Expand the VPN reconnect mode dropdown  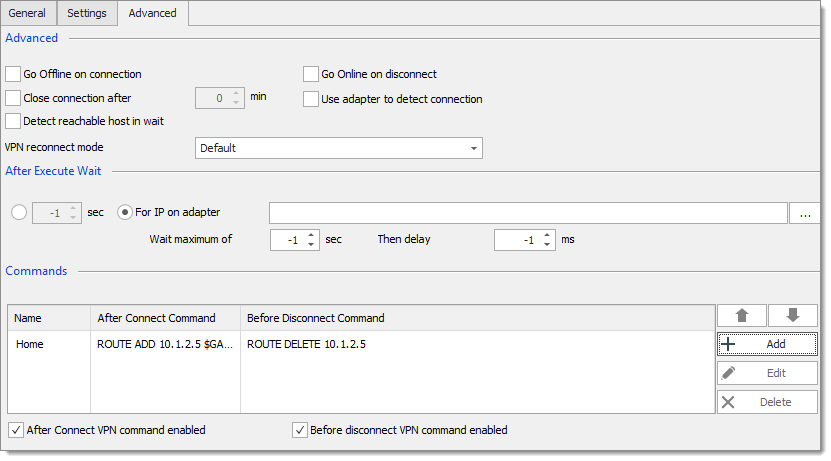click(339, 148)
